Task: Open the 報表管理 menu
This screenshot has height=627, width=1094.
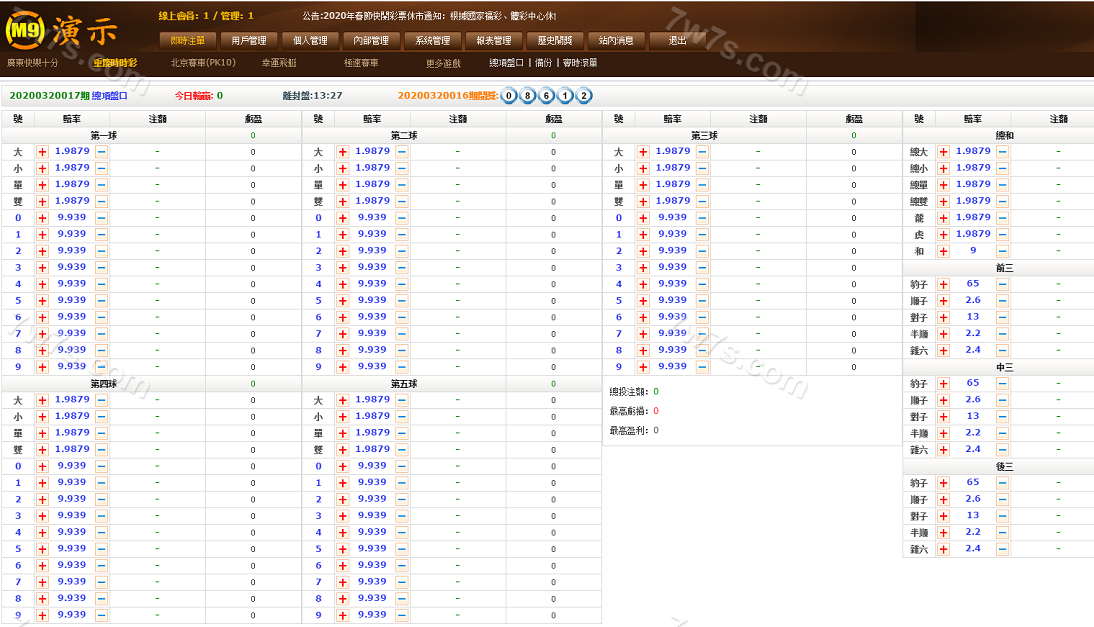Action: [493, 41]
